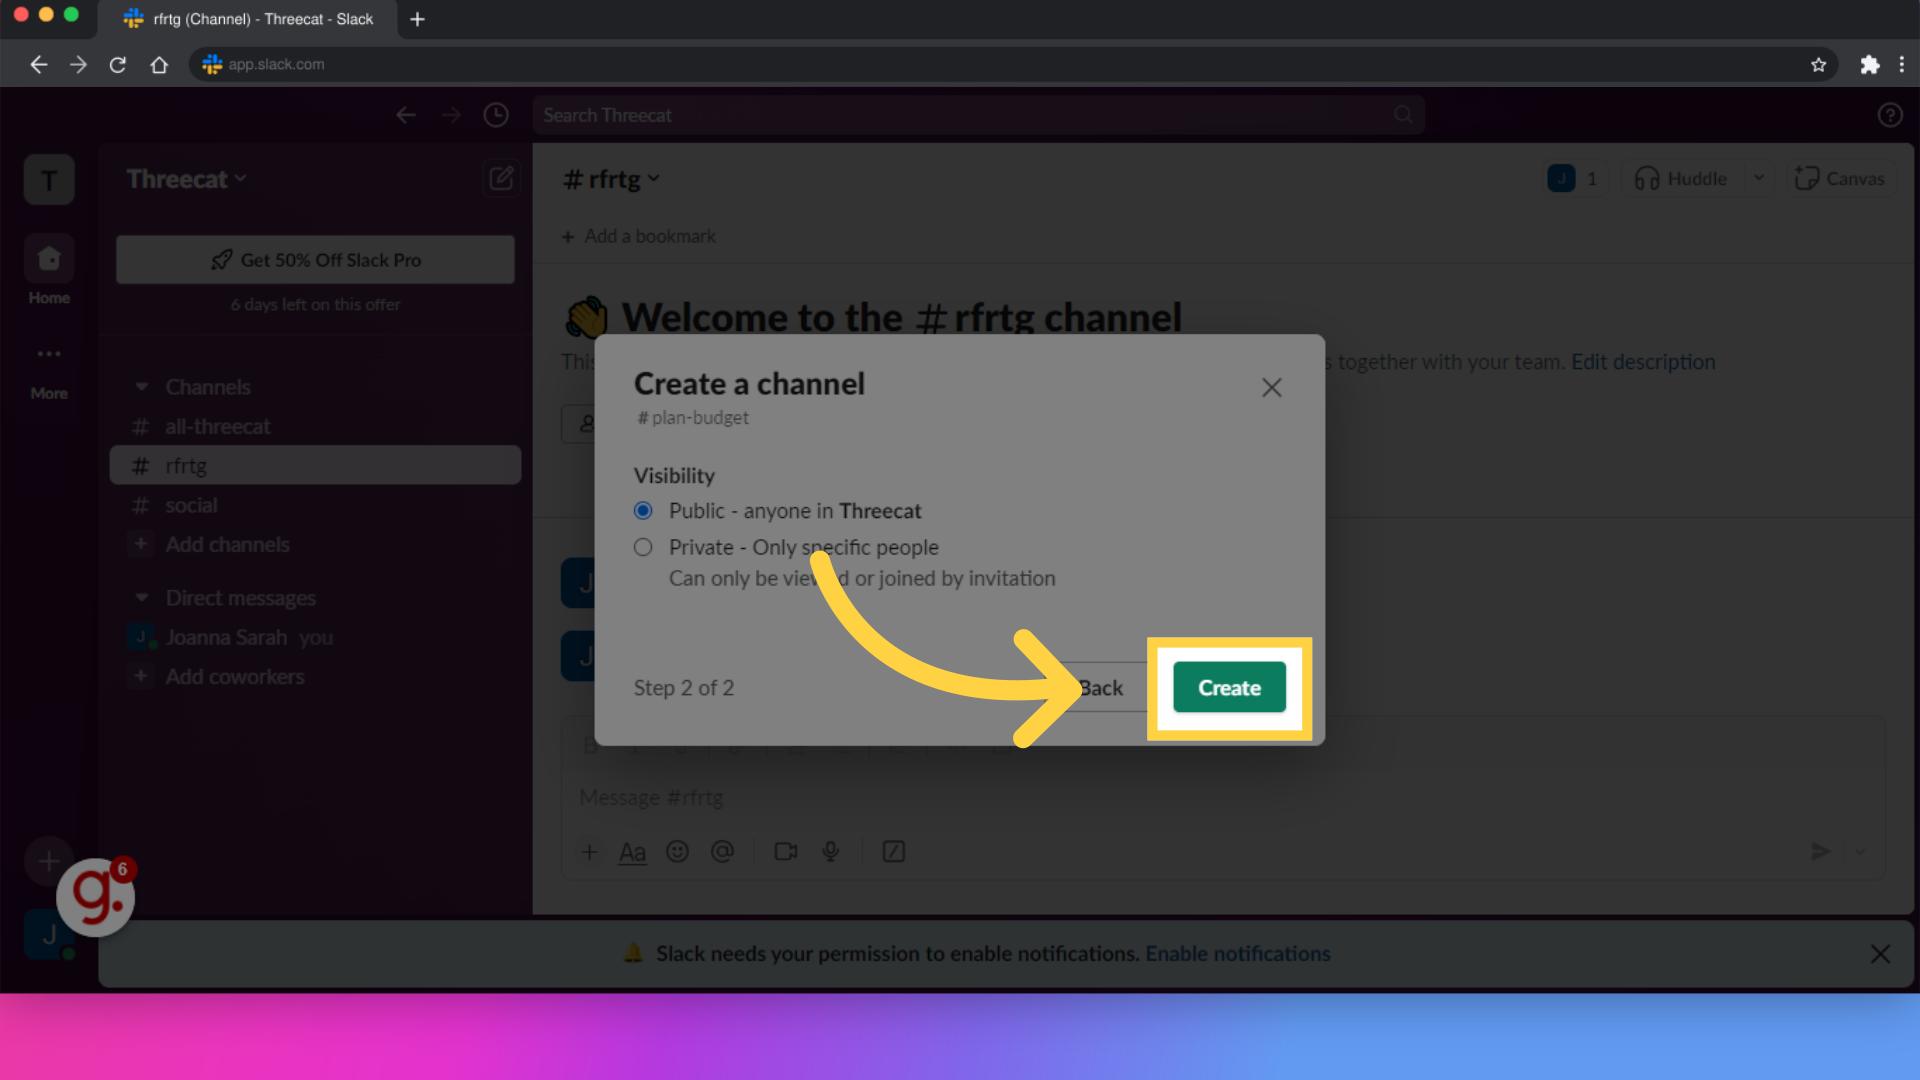Open the Canvas
The width and height of the screenshot is (1920, 1080).
1840,179
